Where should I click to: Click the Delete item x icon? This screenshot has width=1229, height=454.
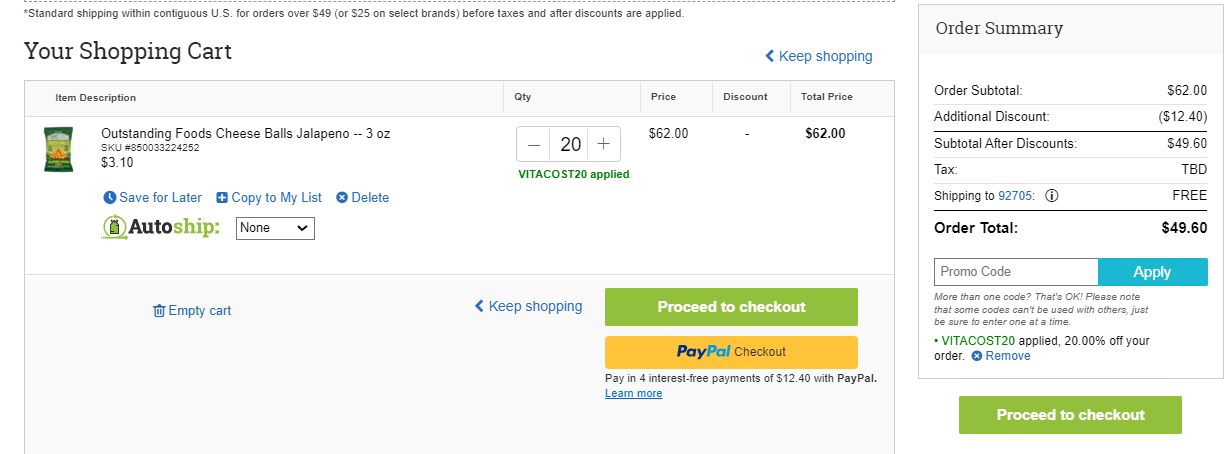(342, 198)
